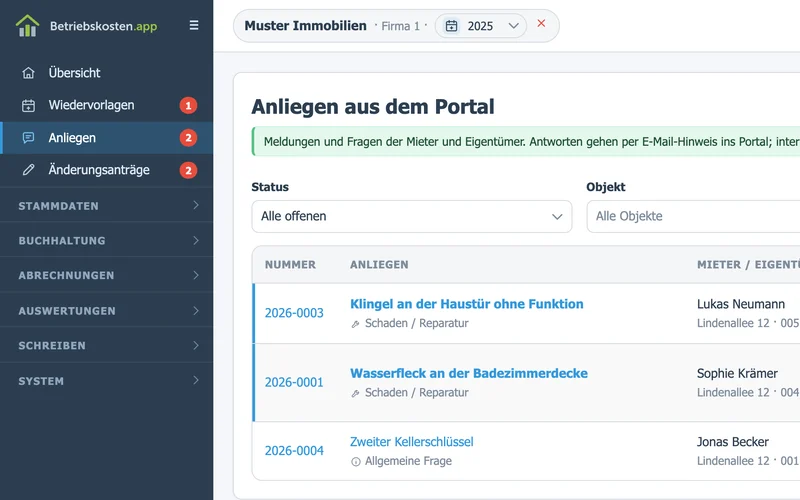Image resolution: width=800 pixels, height=500 pixels.
Task: Expand the STAMMDATEN section
Action: pos(107,206)
